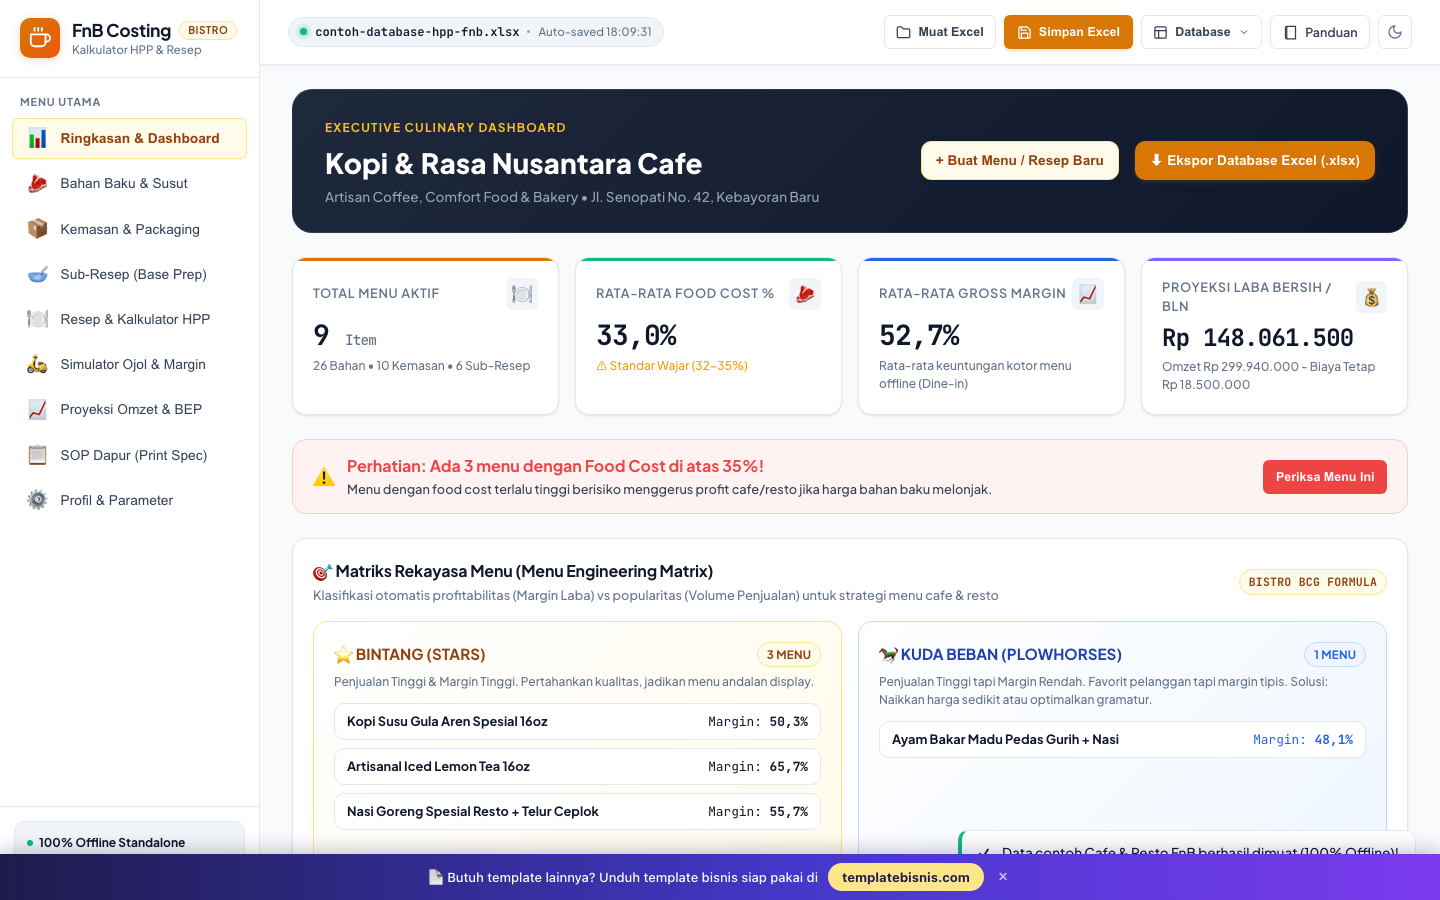The height and width of the screenshot is (900, 1440).
Task: Click Buat Menu / Resep Baru
Action: click(x=1020, y=161)
